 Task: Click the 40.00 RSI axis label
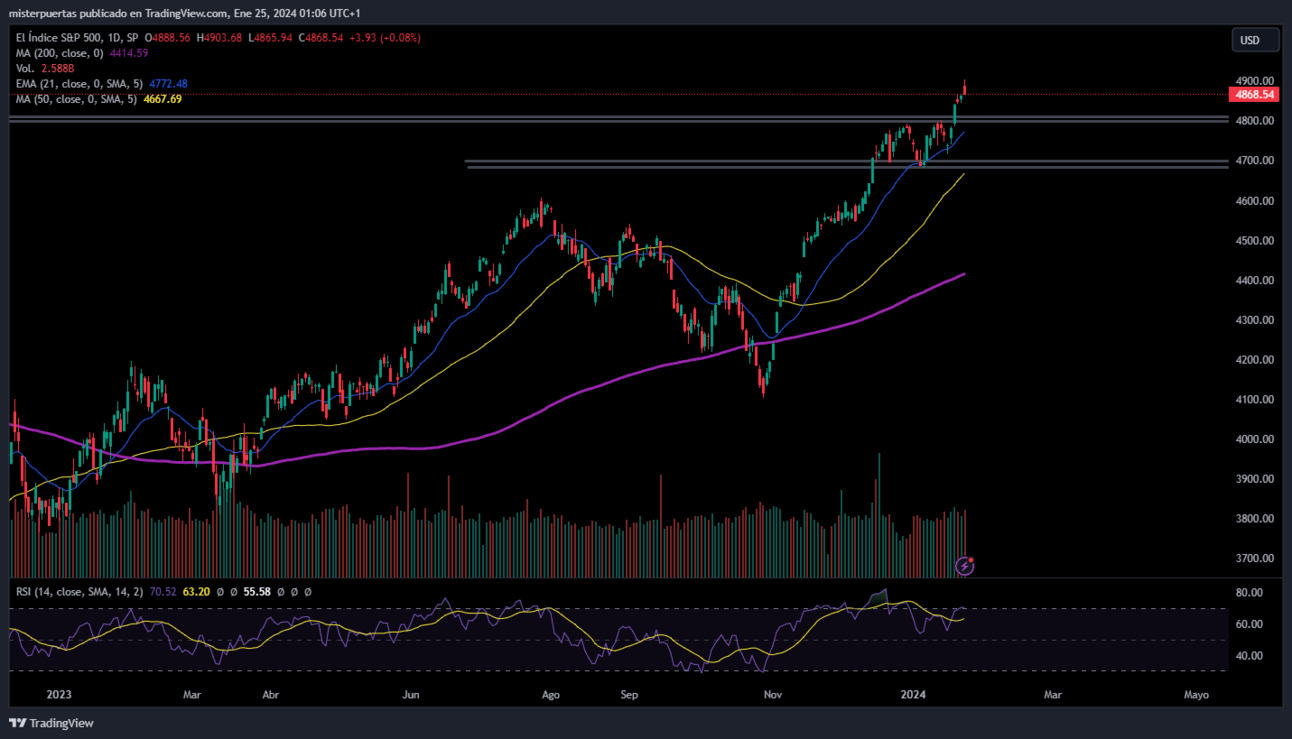[x=1250, y=656]
